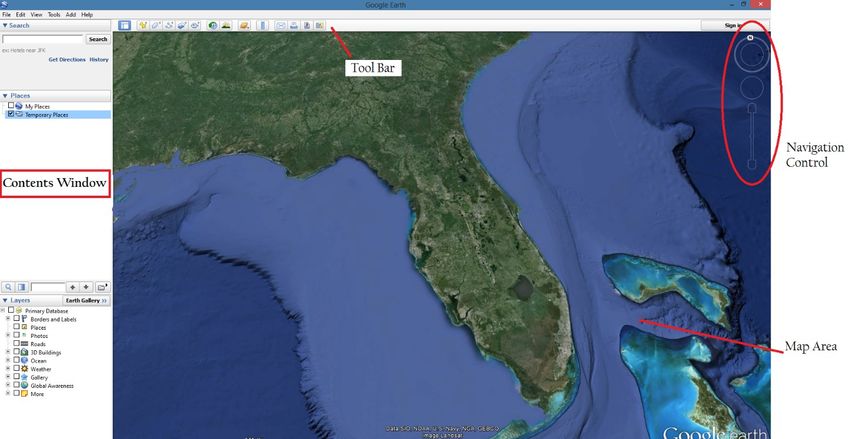Viewport: 850px width, 439px height.
Task: Open the File menu
Action: click(x=7, y=15)
